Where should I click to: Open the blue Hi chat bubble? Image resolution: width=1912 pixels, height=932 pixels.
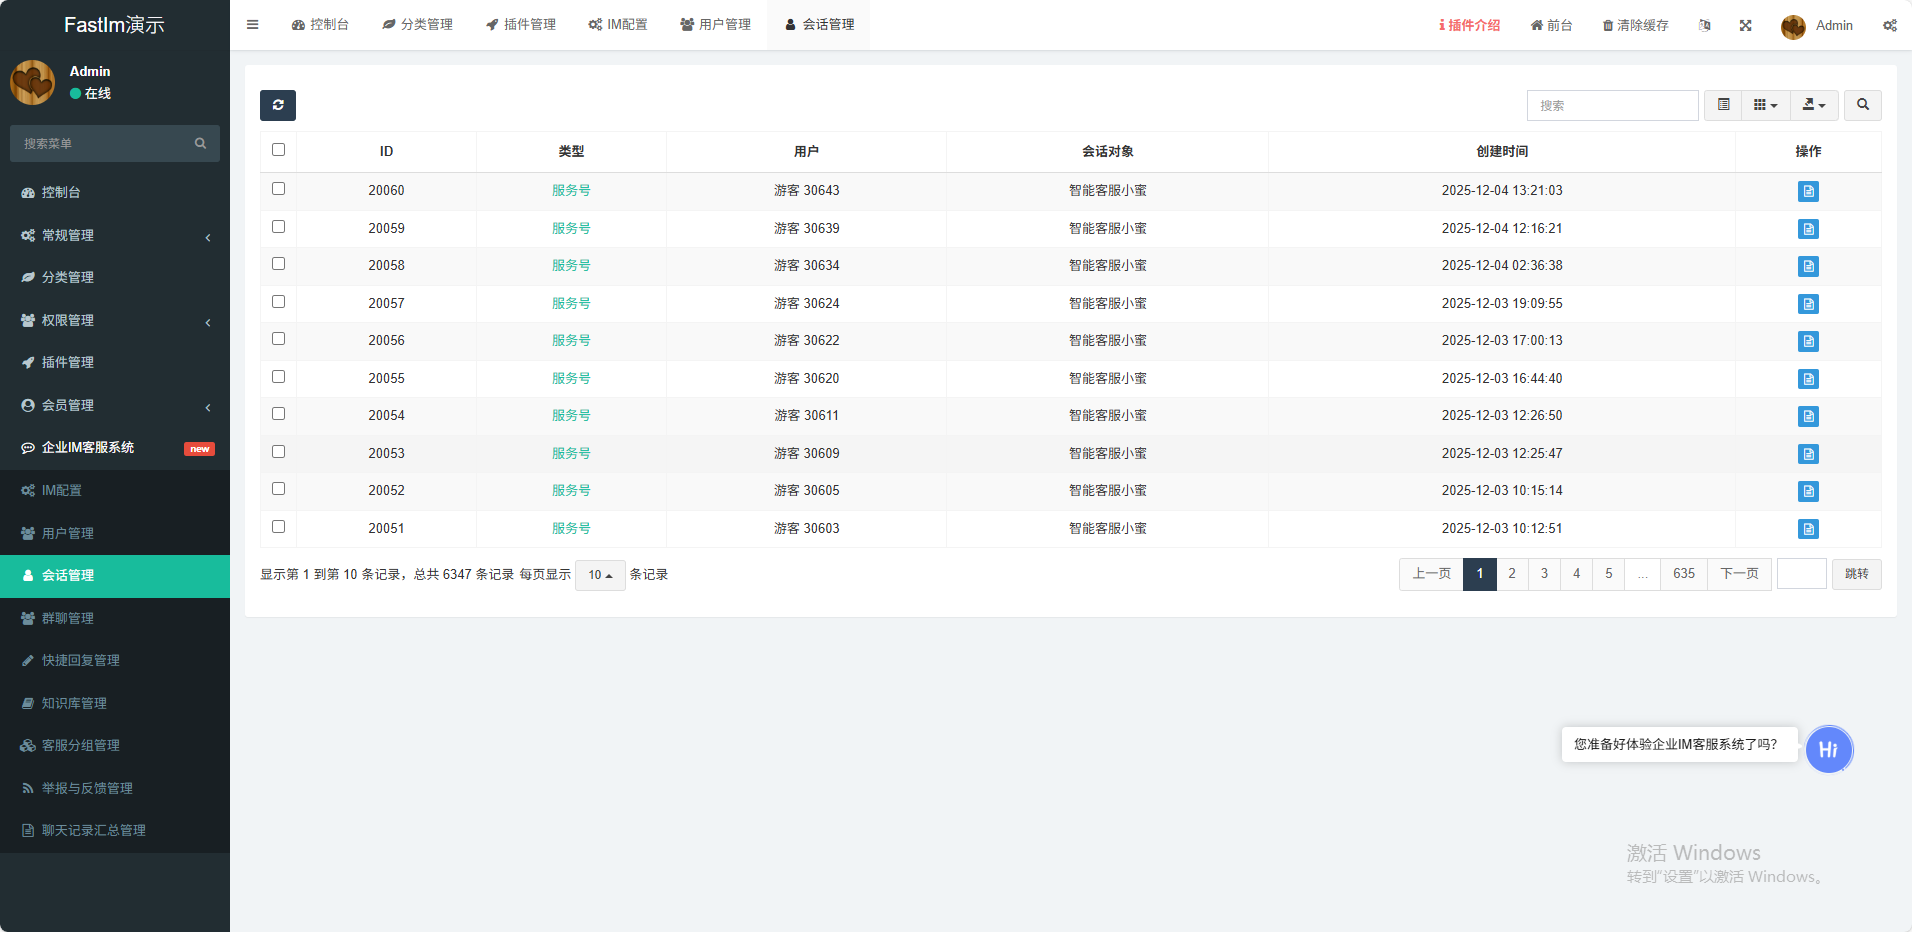click(1828, 749)
